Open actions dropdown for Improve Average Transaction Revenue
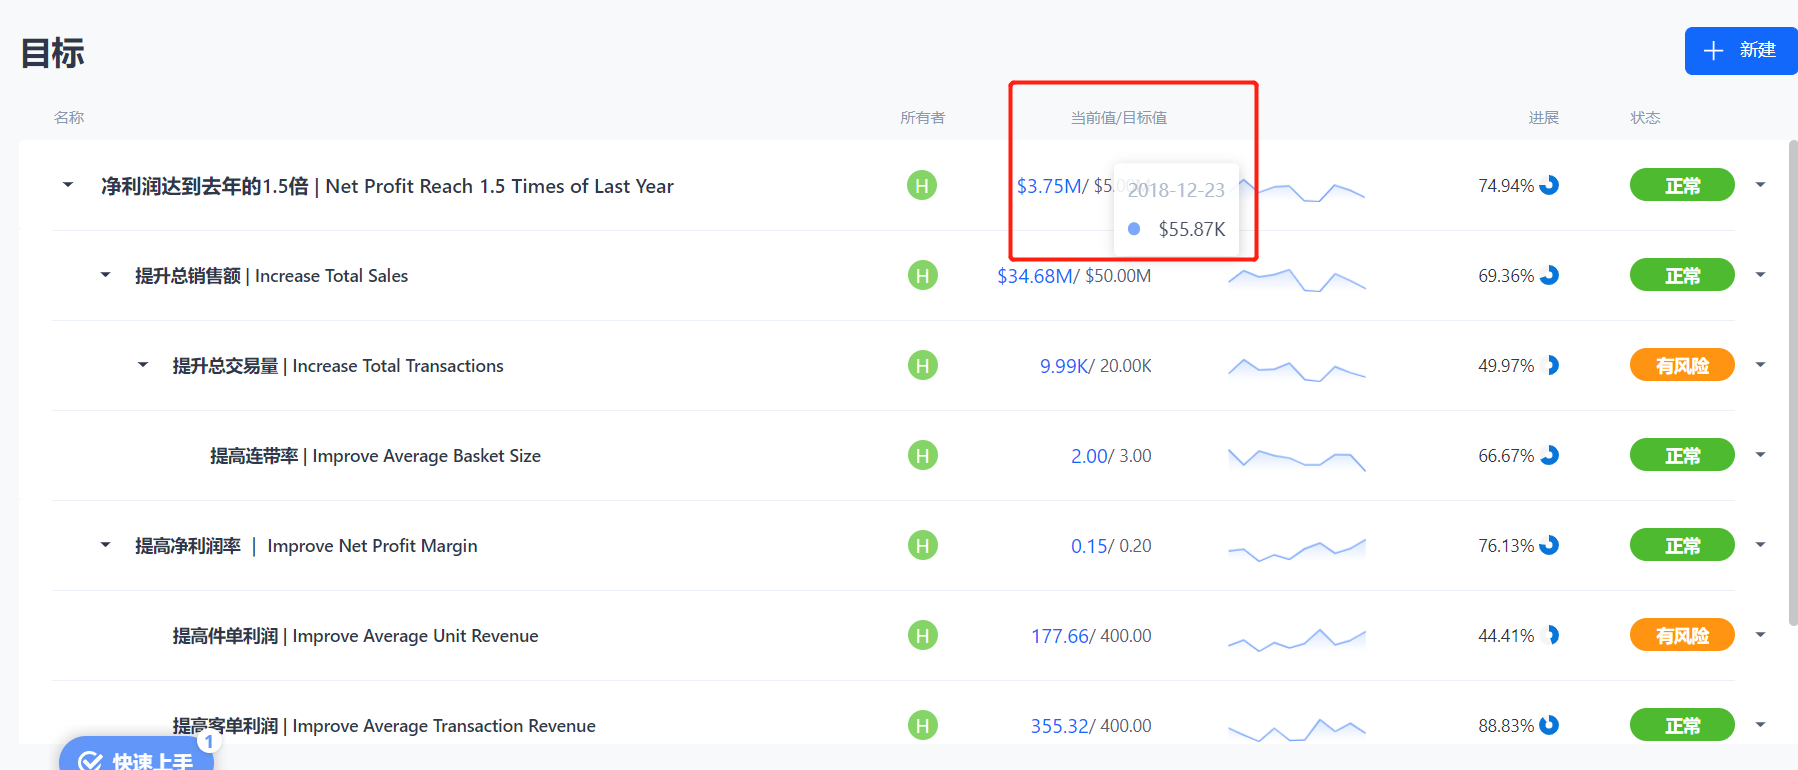The image size is (1798, 770). point(1761,725)
